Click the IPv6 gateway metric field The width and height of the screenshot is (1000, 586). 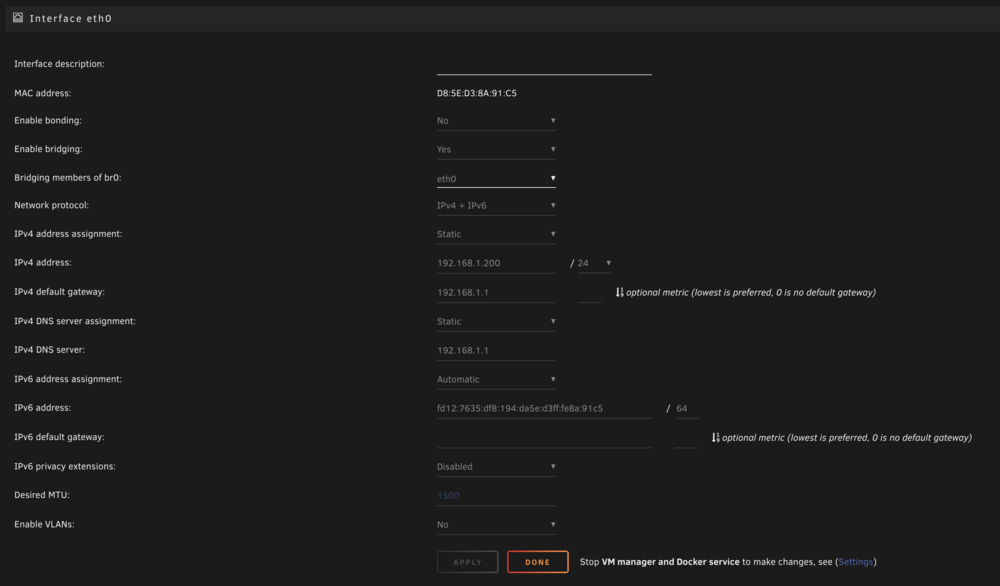click(x=686, y=437)
